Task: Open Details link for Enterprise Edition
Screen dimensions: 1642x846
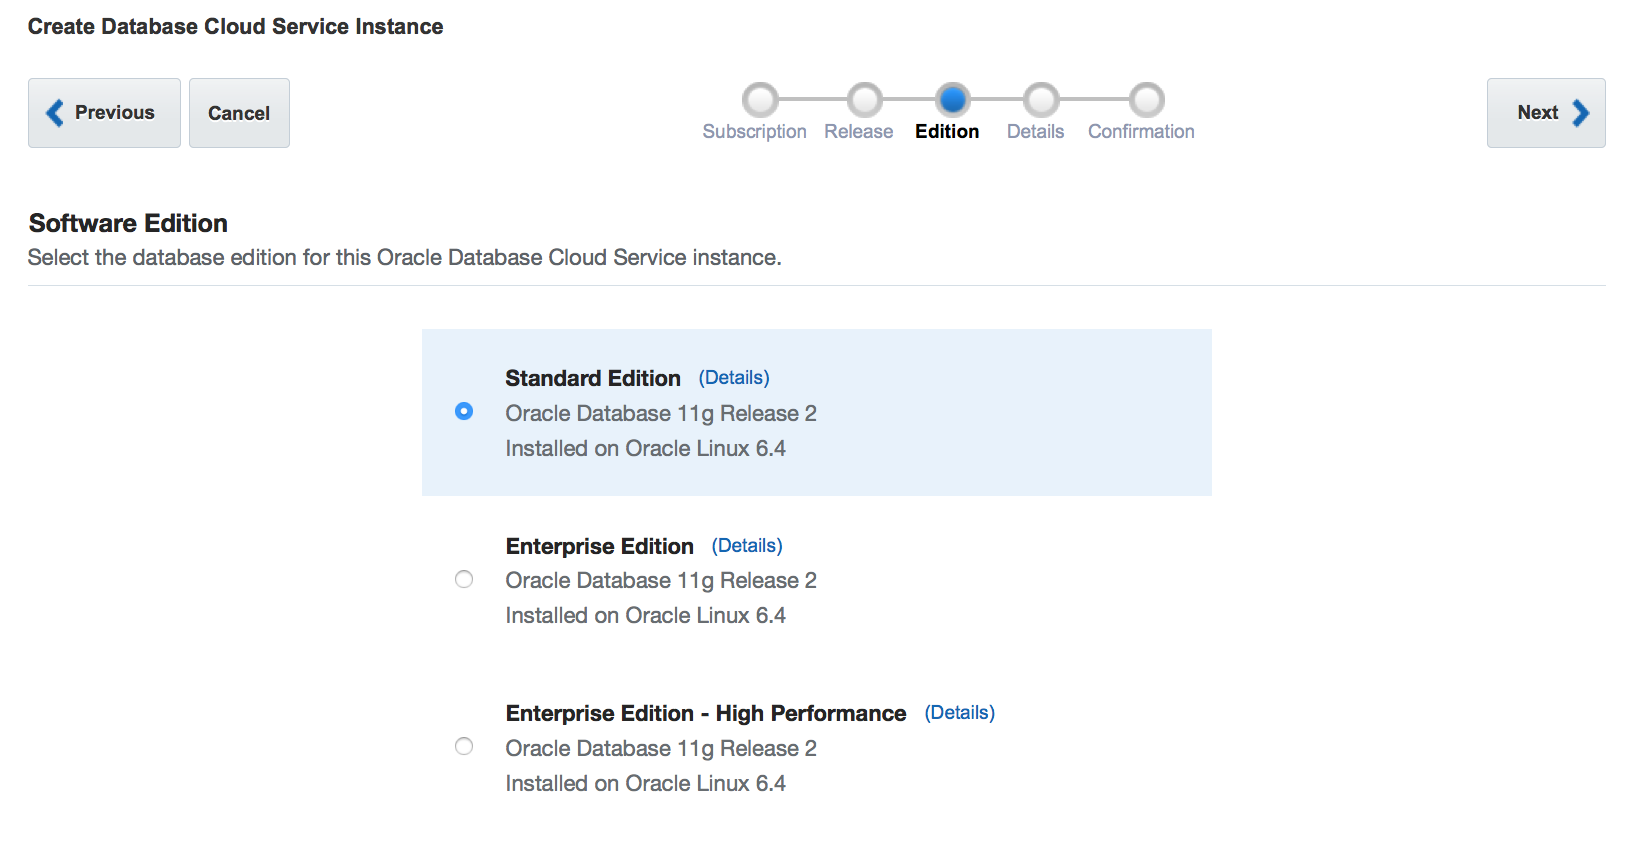Action: click(747, 546)
